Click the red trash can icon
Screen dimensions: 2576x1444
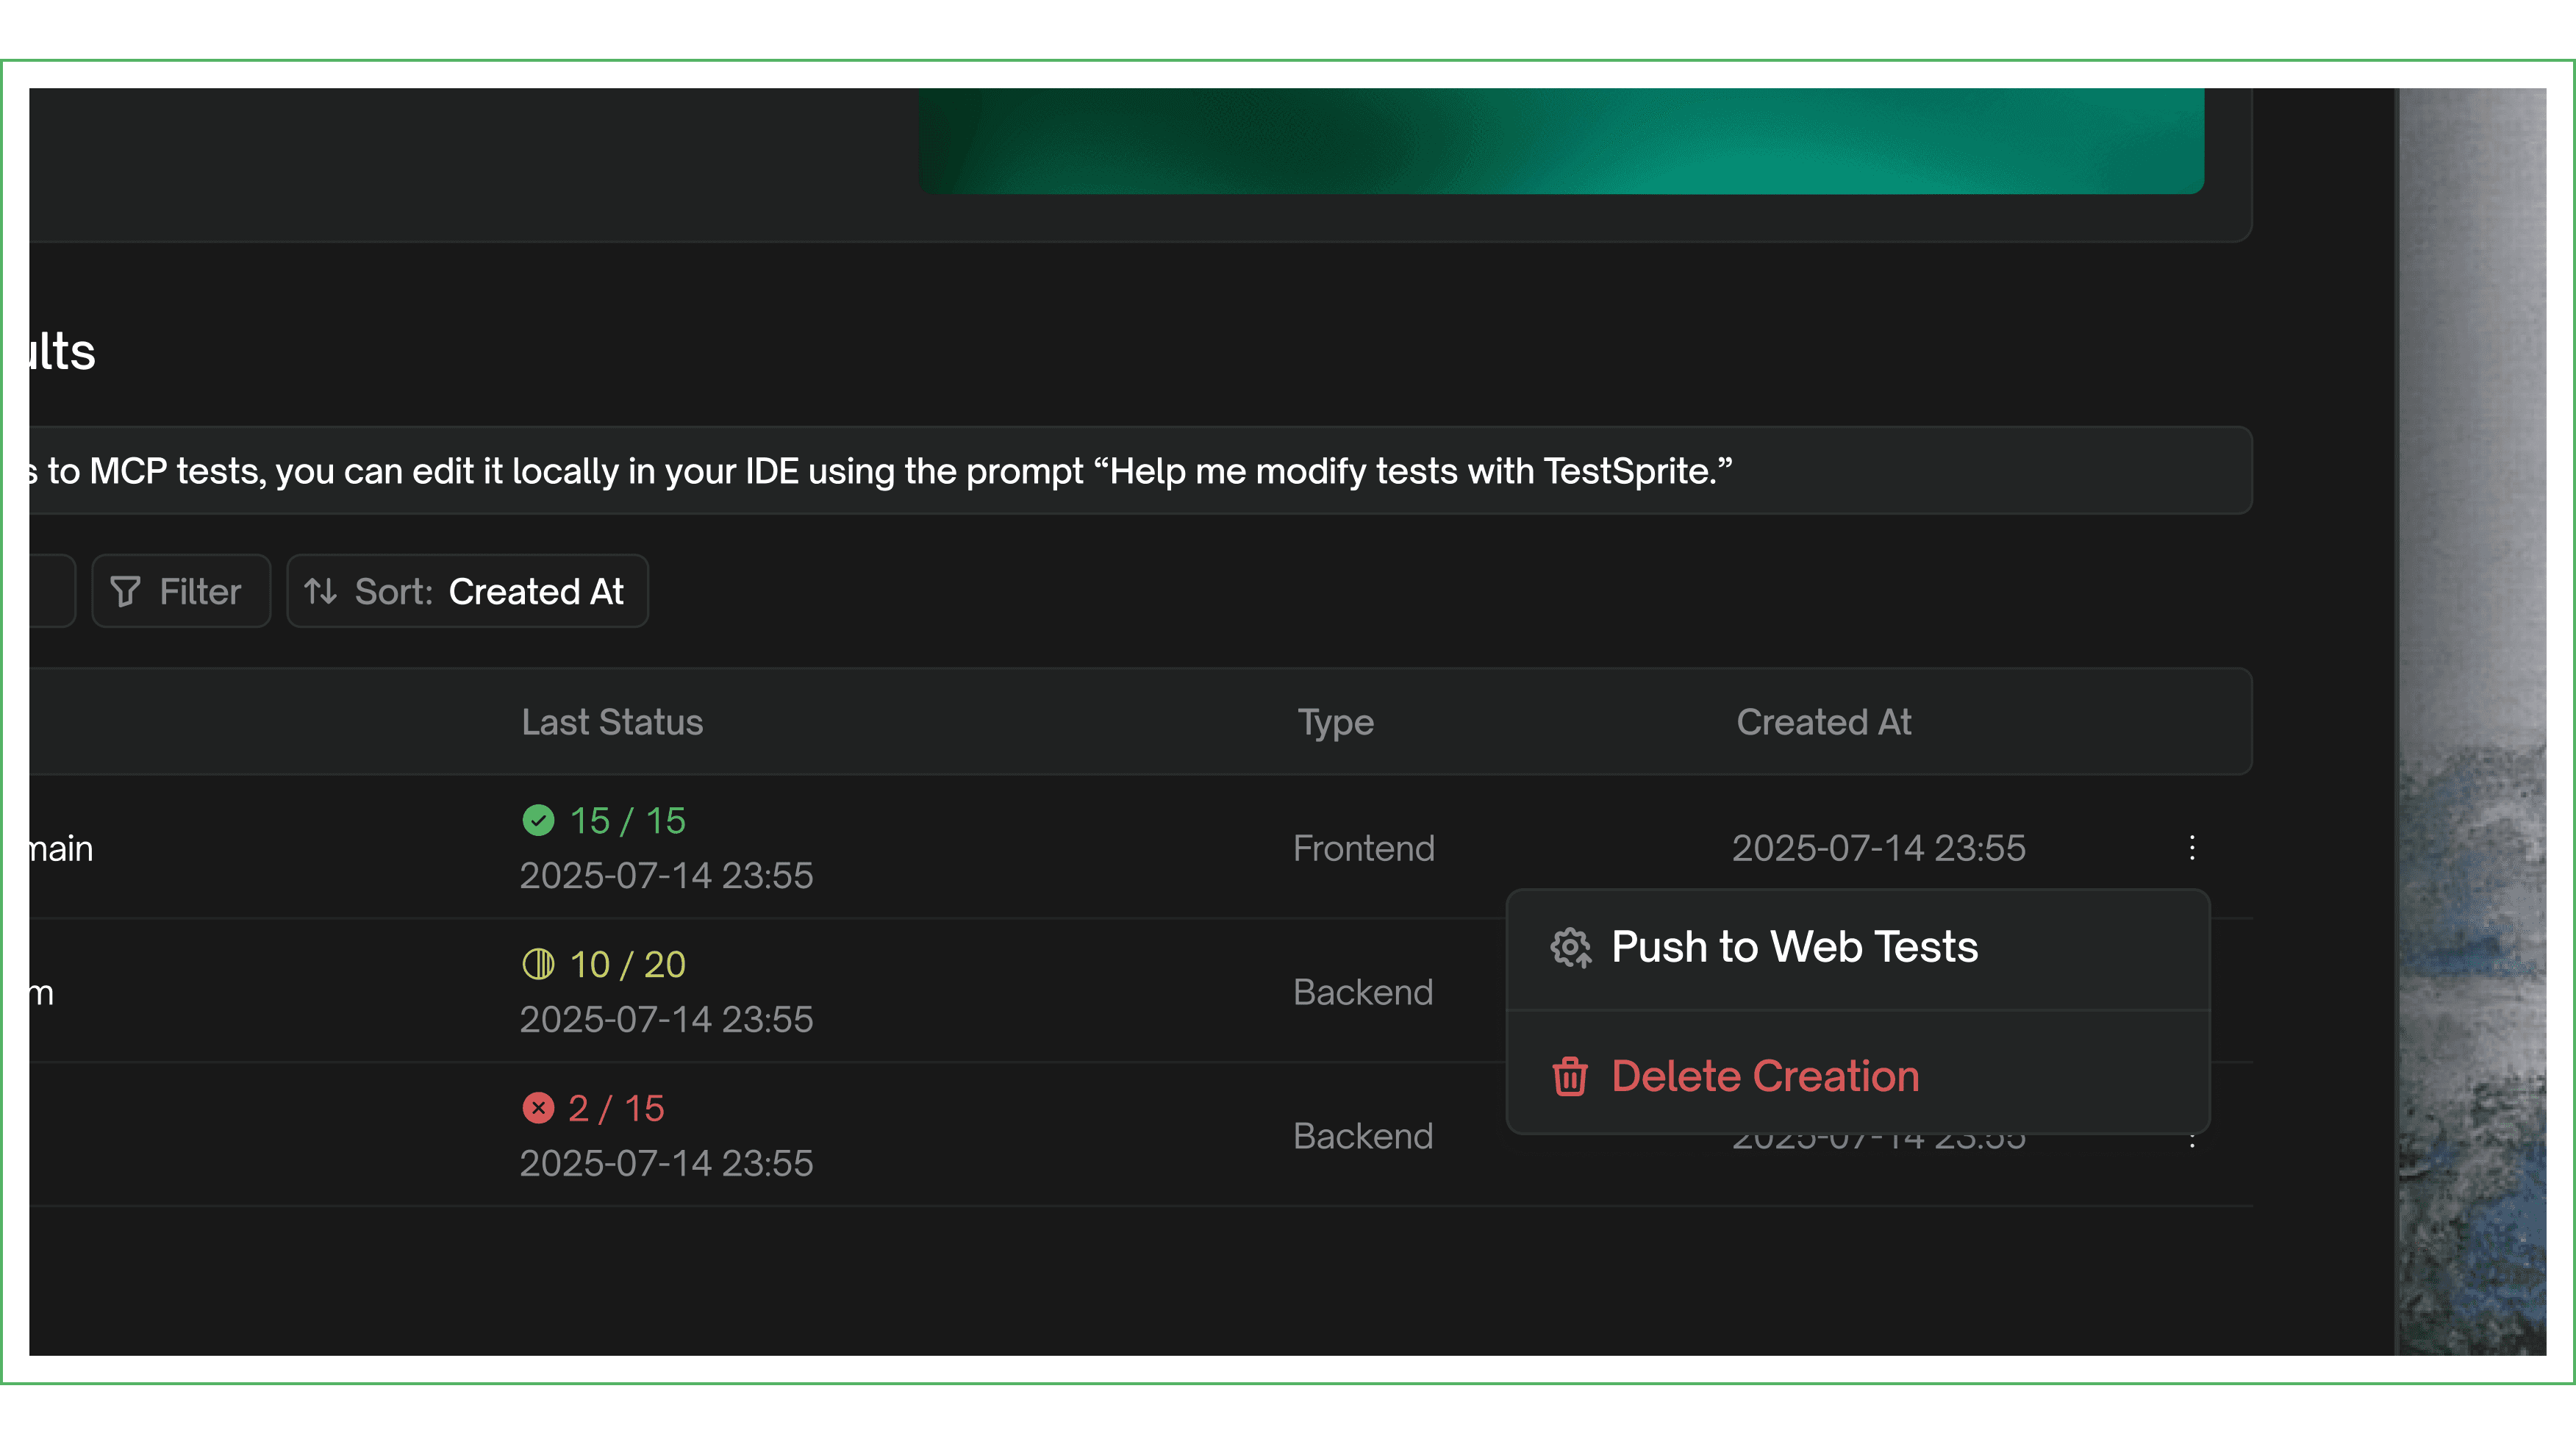pos(1570,1077)
